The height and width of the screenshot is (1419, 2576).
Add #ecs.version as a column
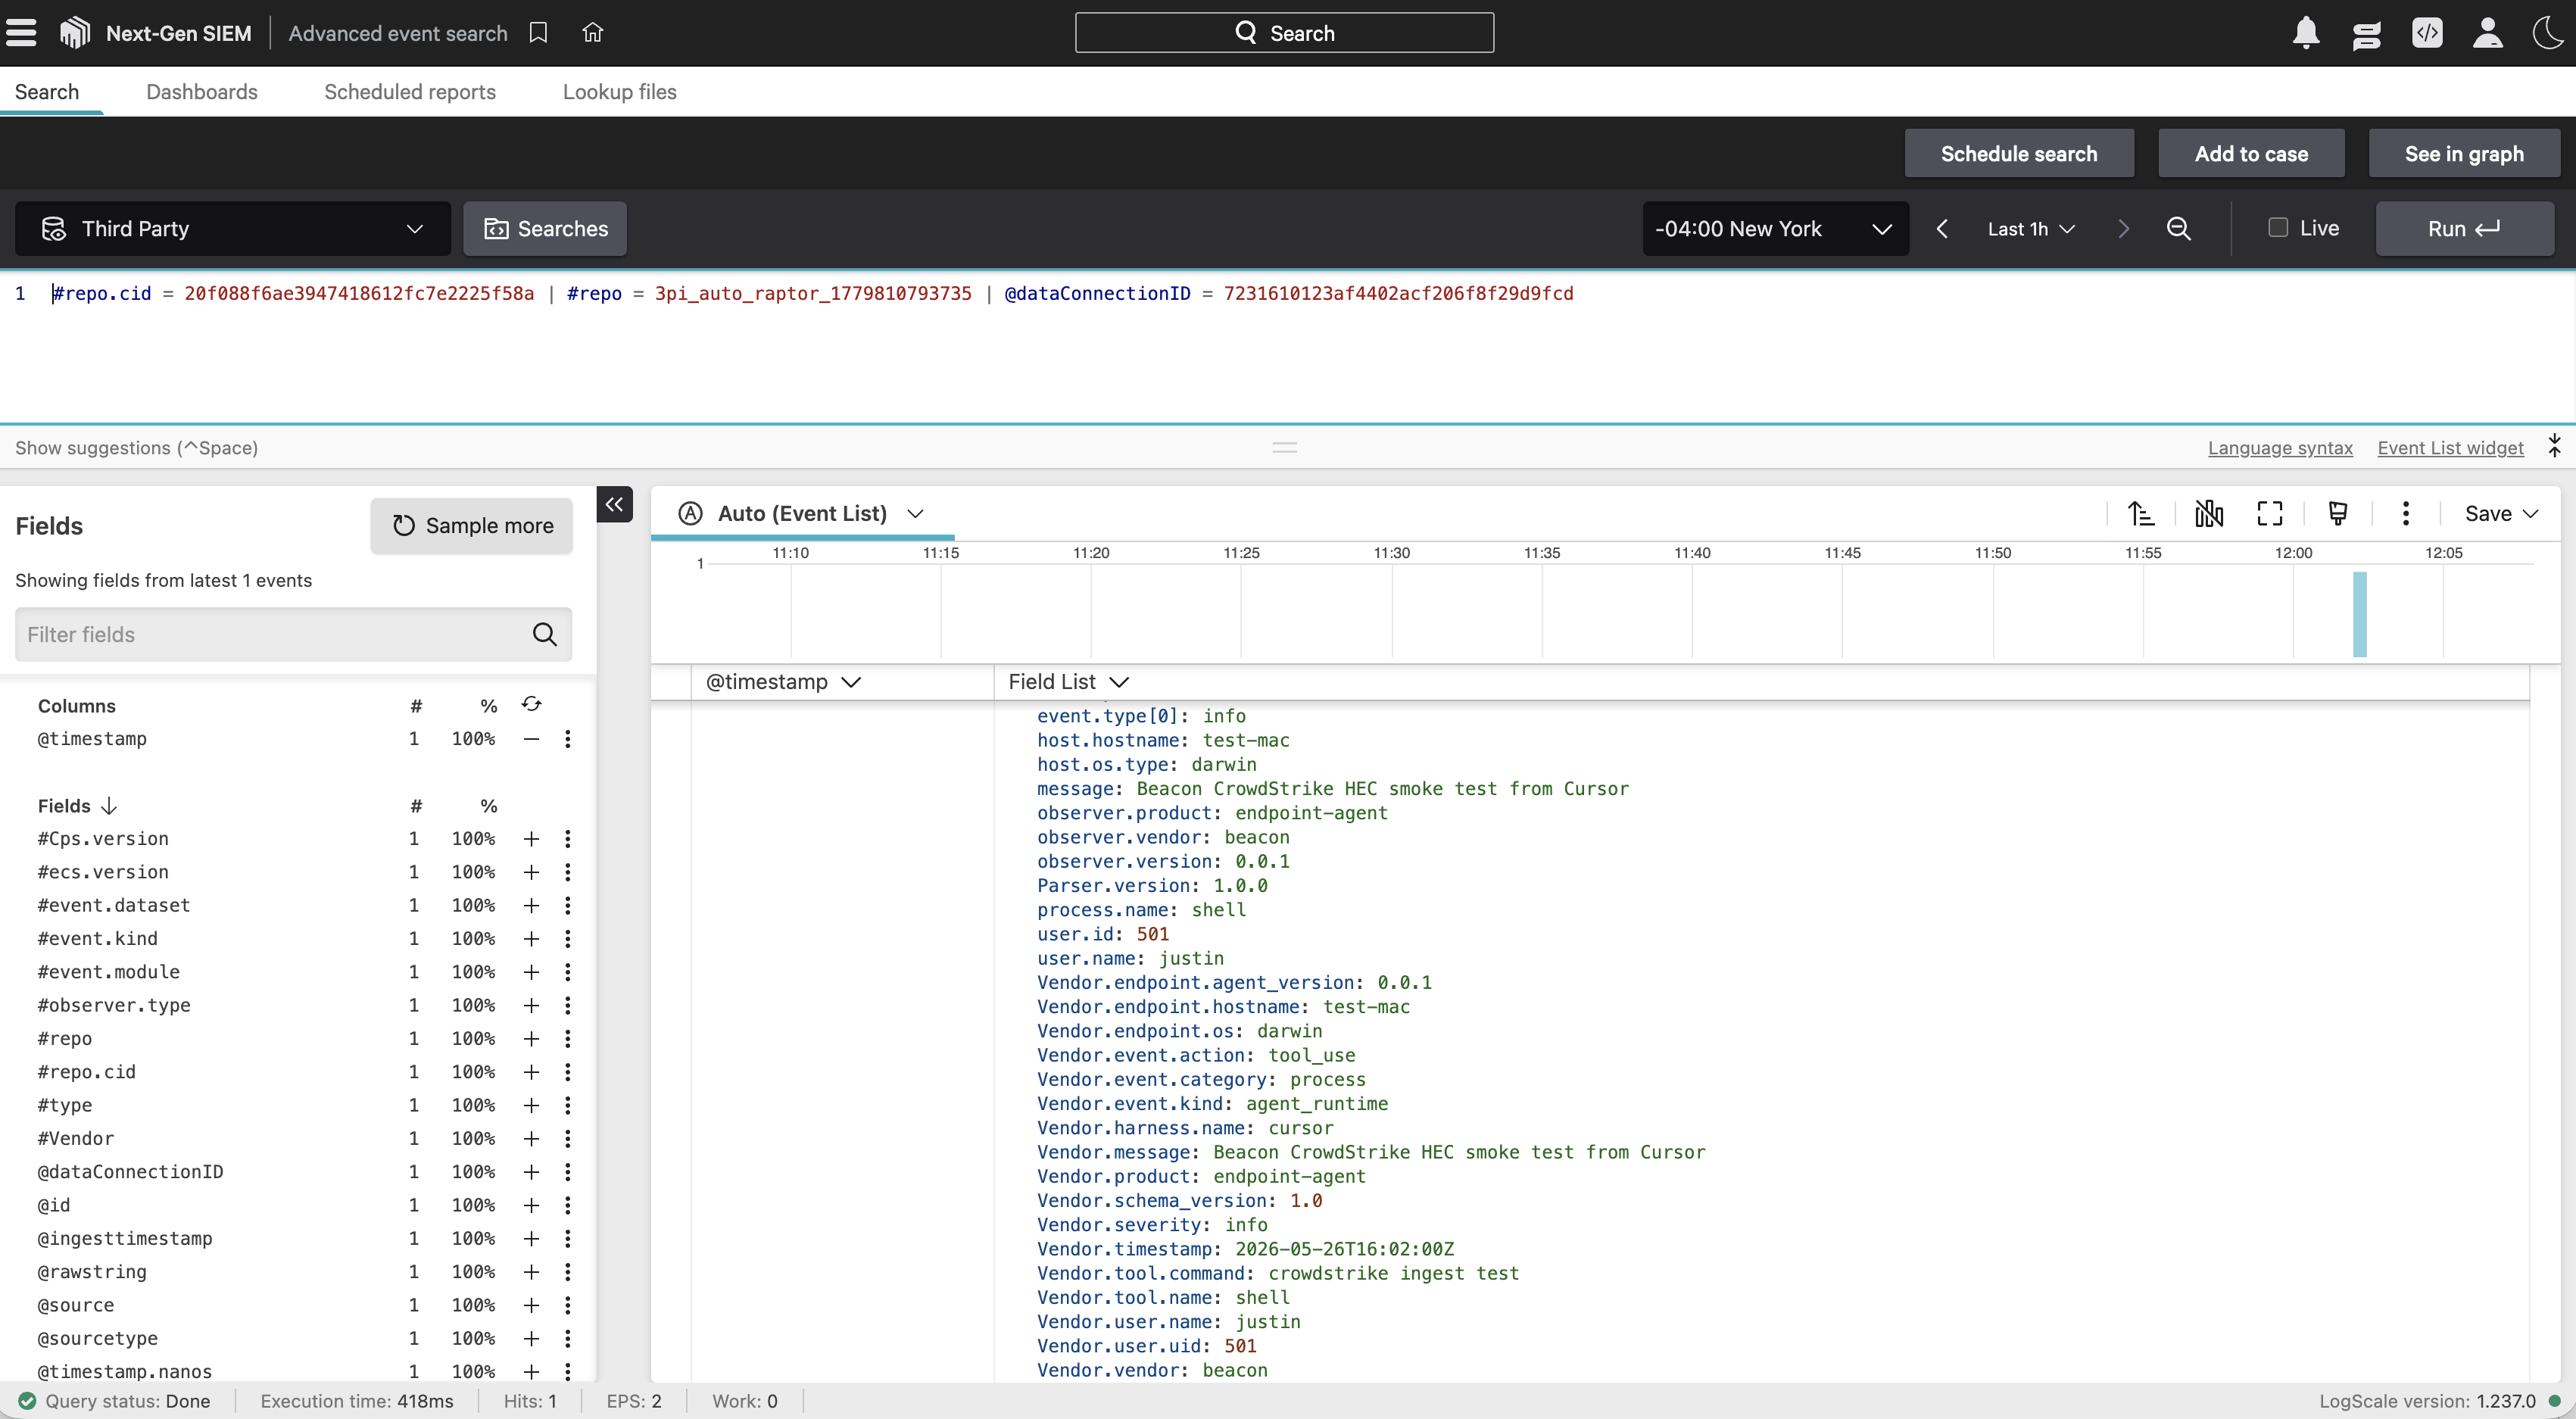pyautogui.click(x=531, y=872)
